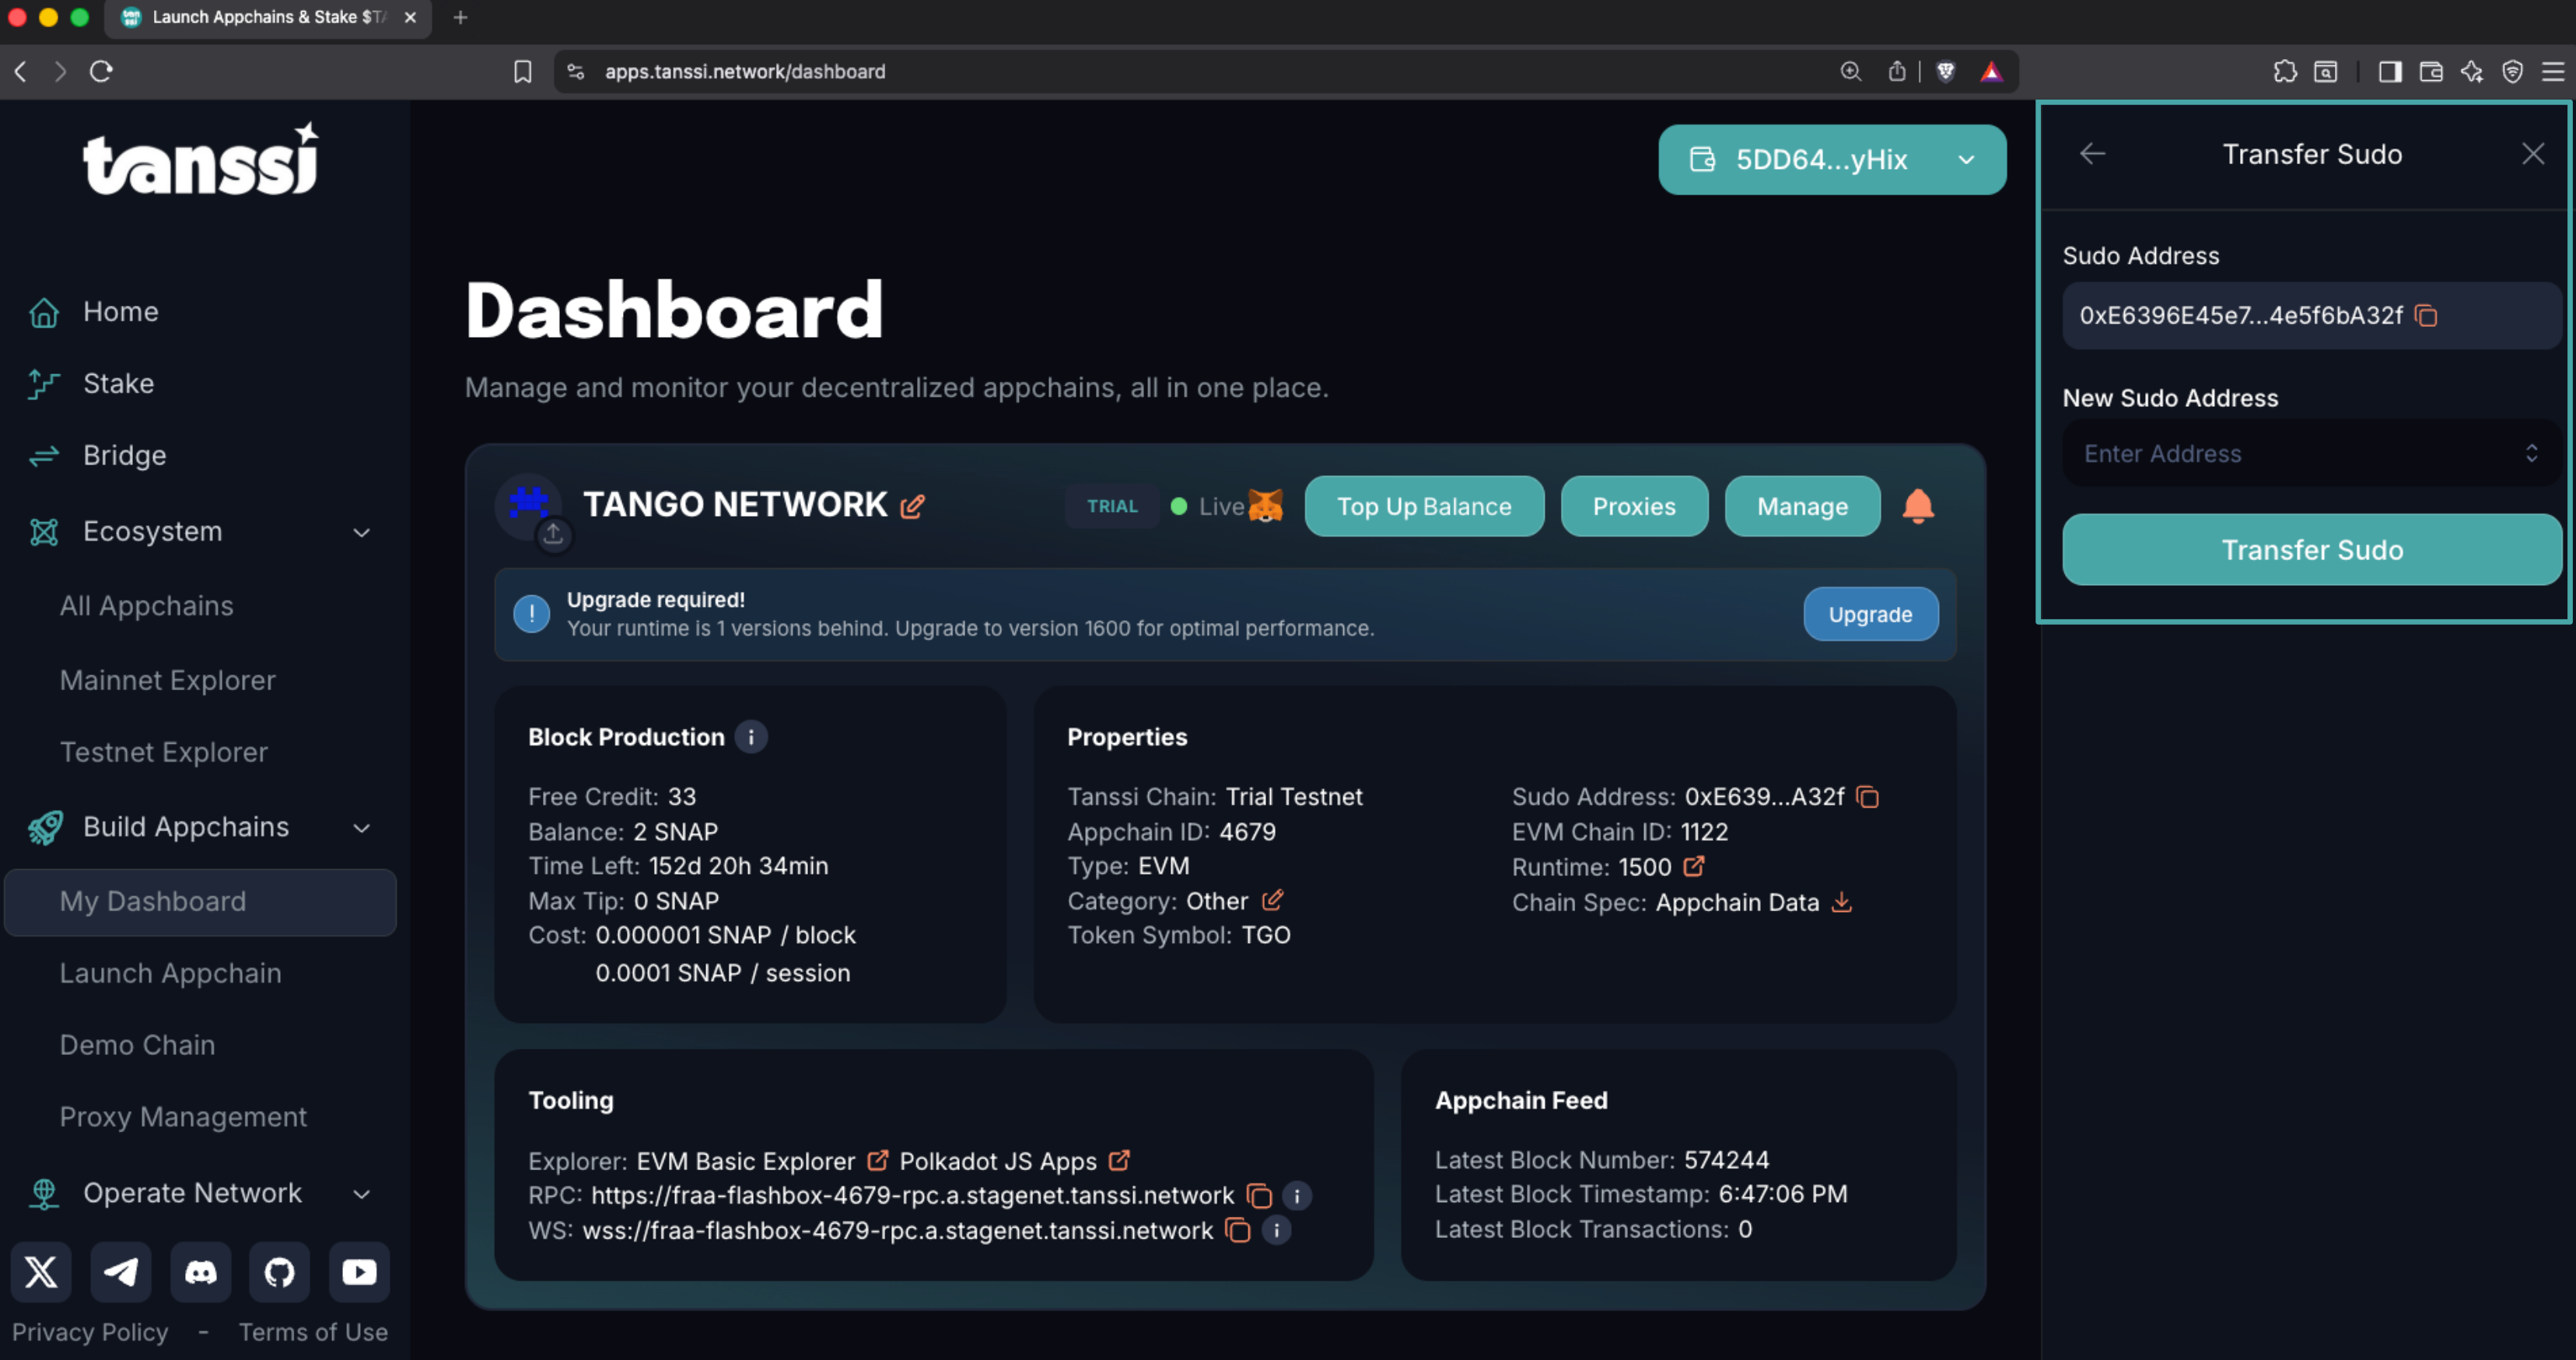This screenshot has width=2576, height=1360.
Task: Open GitHub icon in sidebar footer
Action: click(x=279, y=1272)
